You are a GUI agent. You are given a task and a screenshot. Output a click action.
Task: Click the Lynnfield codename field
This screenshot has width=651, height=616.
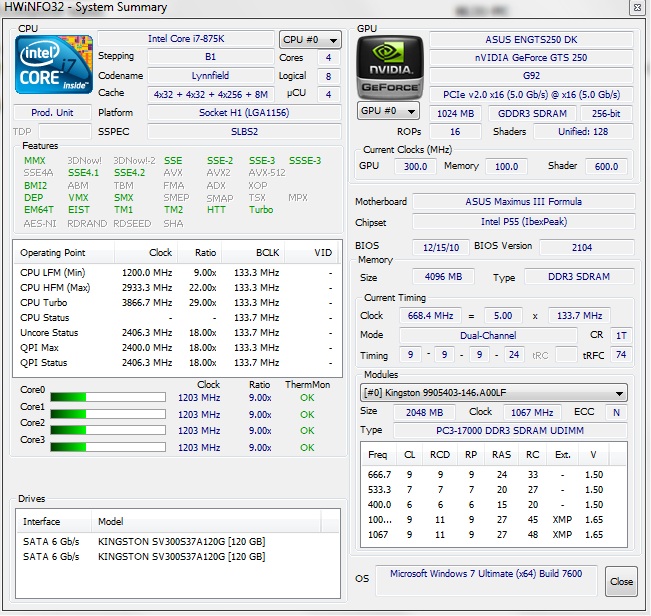[210, 76]
